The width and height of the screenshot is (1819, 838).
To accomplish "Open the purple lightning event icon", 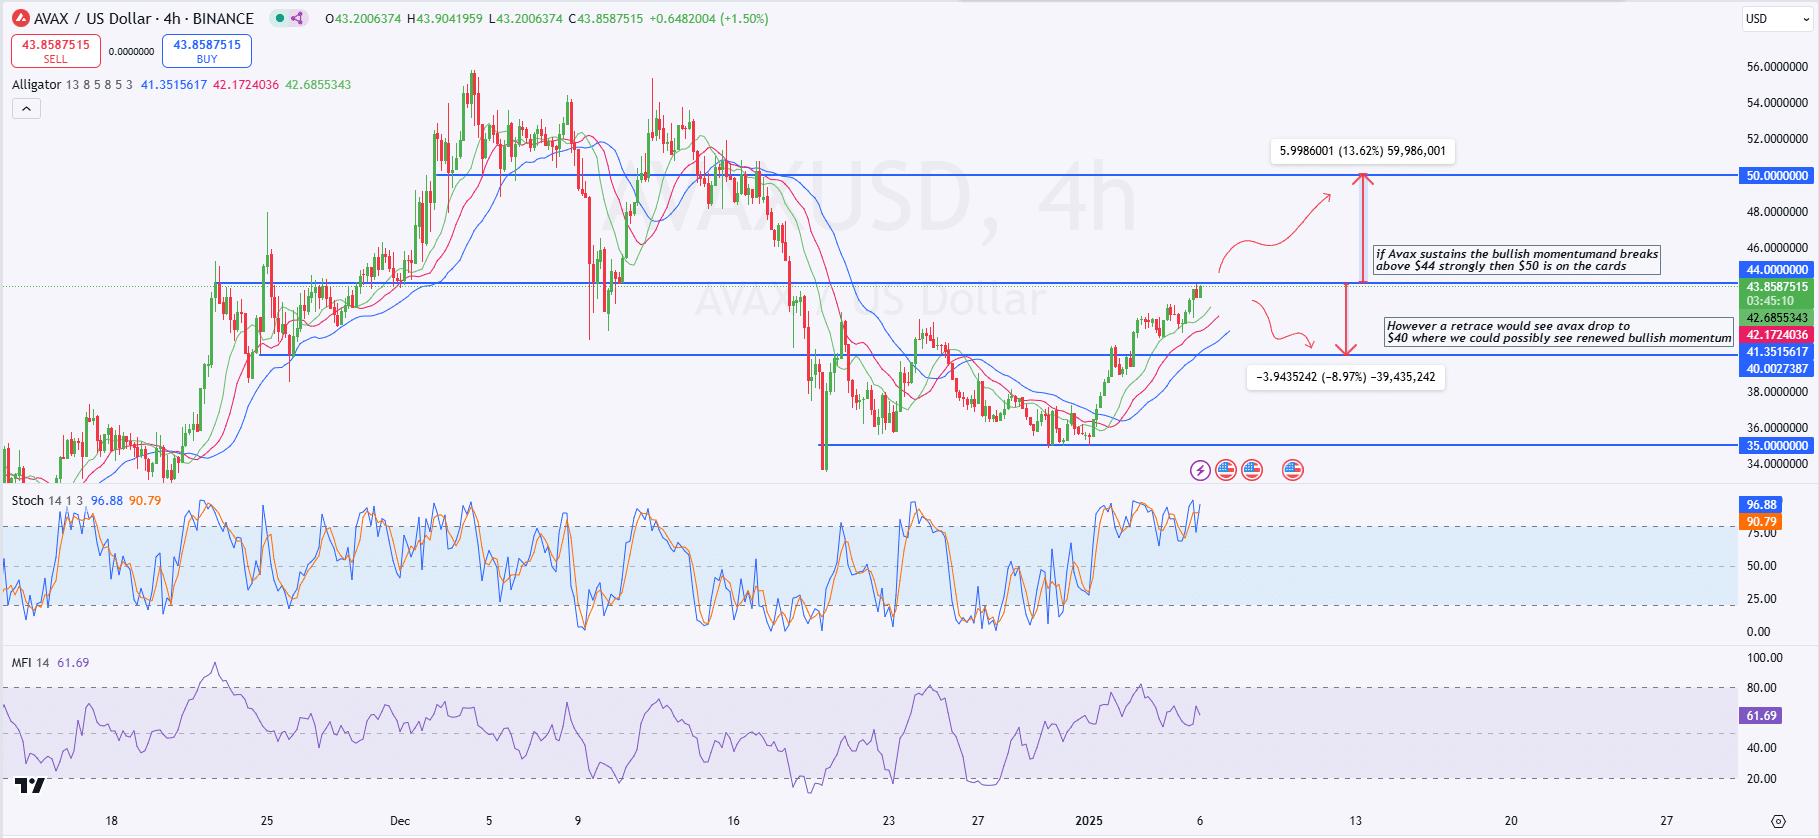I will 1200,470.
